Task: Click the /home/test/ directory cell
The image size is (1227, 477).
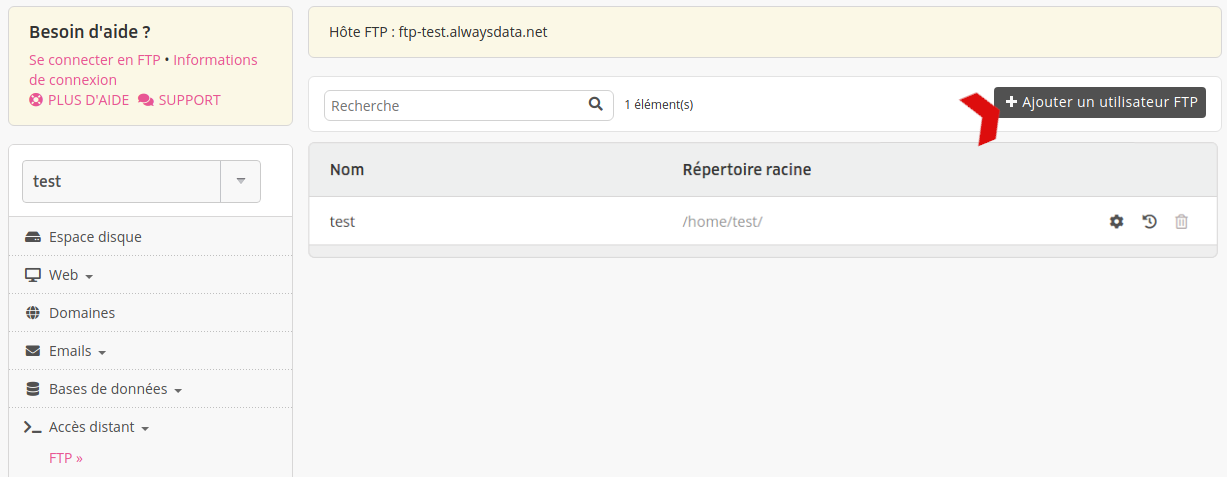Action: (722, 222)
